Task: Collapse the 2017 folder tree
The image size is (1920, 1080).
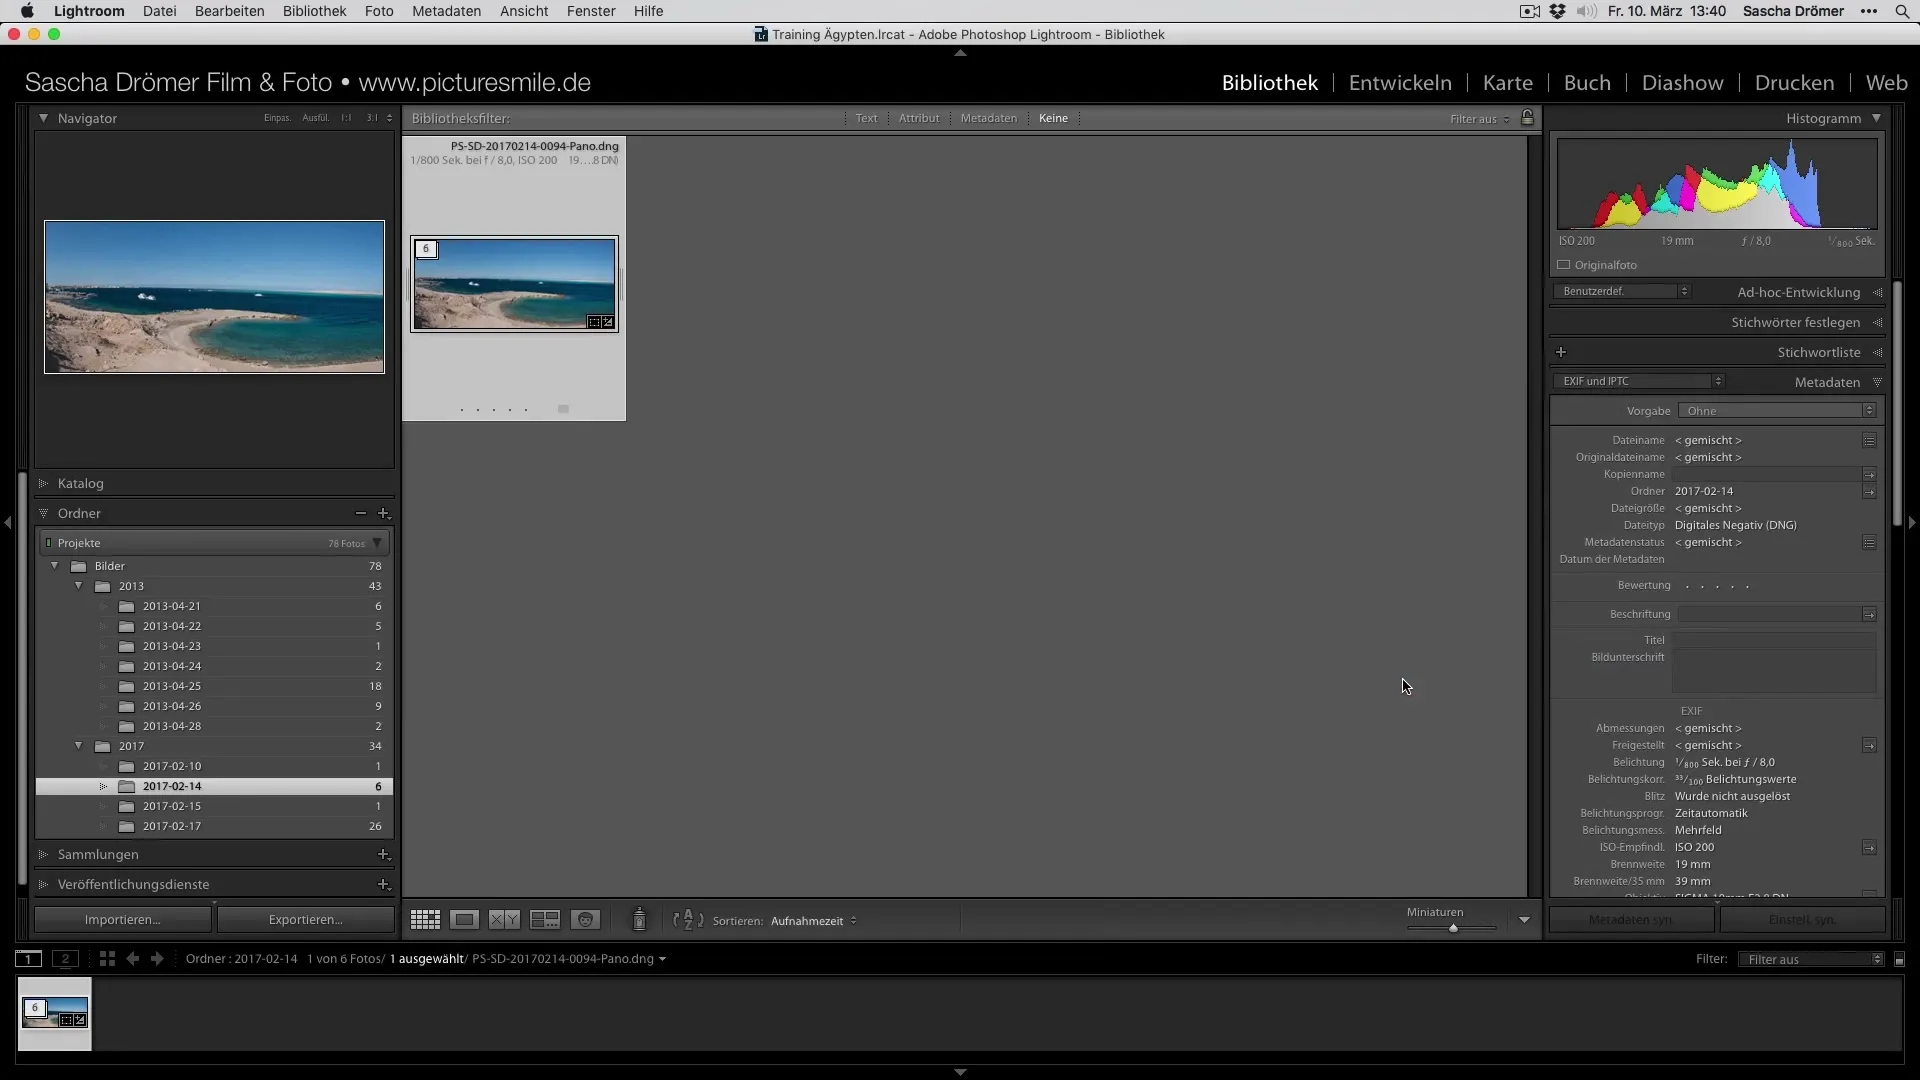Action: pyautogui.click(x=79, y=746)
